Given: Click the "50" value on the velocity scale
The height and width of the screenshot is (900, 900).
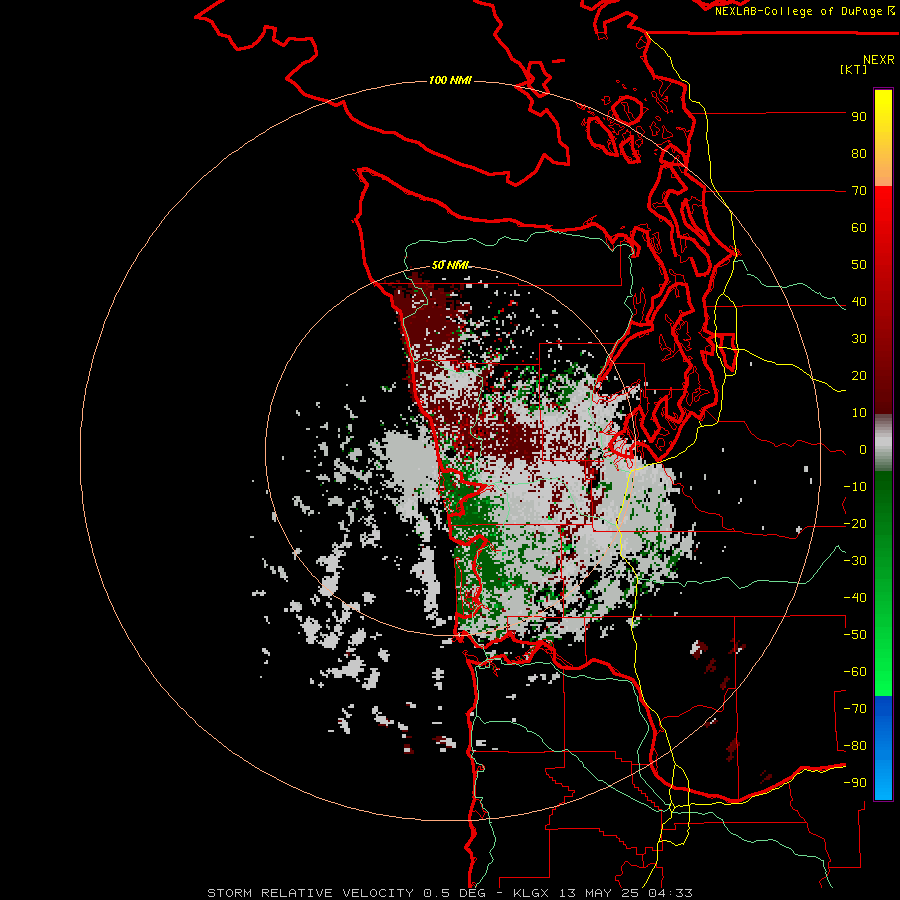Looking at the screenshot, I should click(x=859, y=265).
